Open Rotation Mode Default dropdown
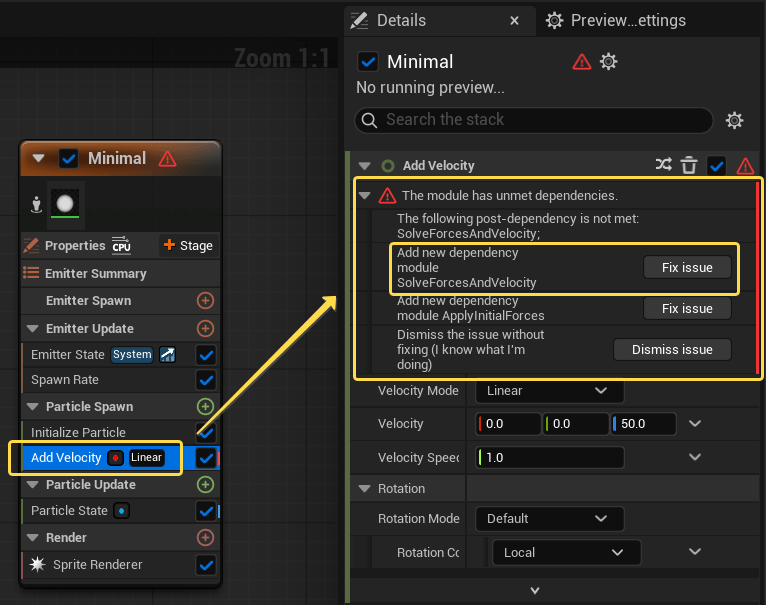Image resolution: width=766 pixels, height=605 pixels. pyautogui.click(x=550, y=519)
